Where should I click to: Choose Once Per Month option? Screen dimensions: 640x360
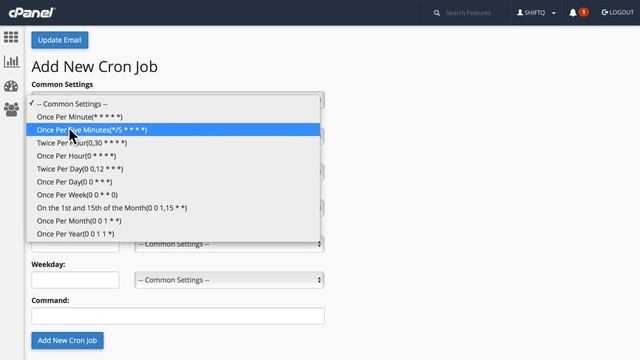point(173,221)
